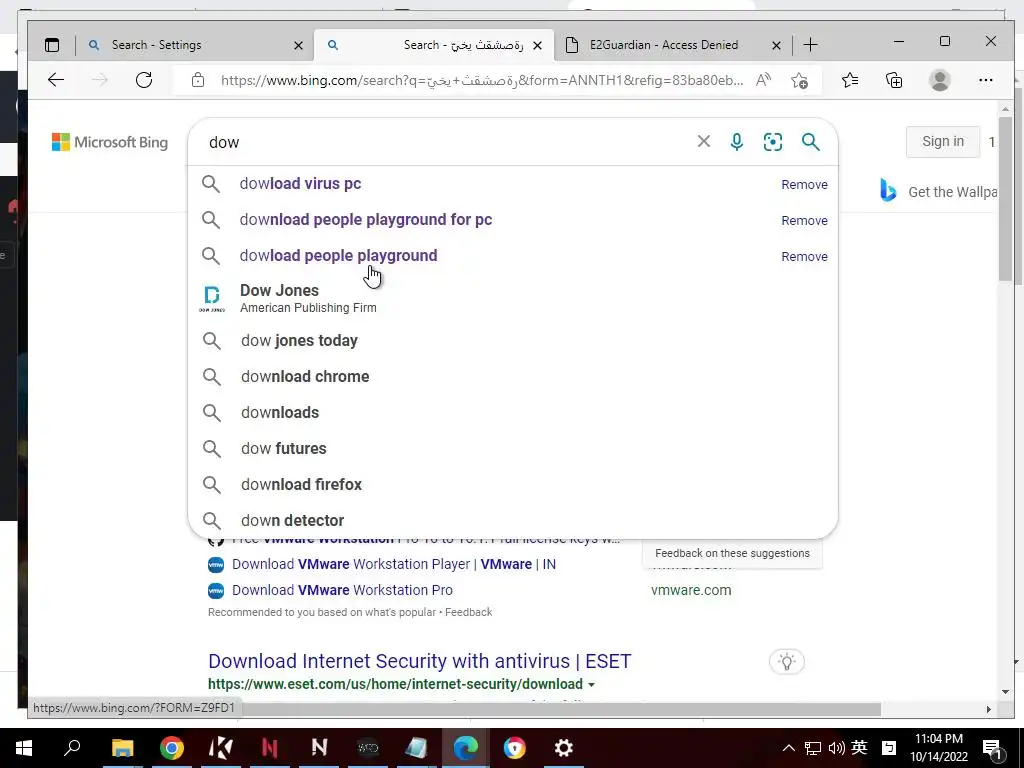
Task: Open the vmware.com link
Action: pyautogui.click(x=691, y=590)
